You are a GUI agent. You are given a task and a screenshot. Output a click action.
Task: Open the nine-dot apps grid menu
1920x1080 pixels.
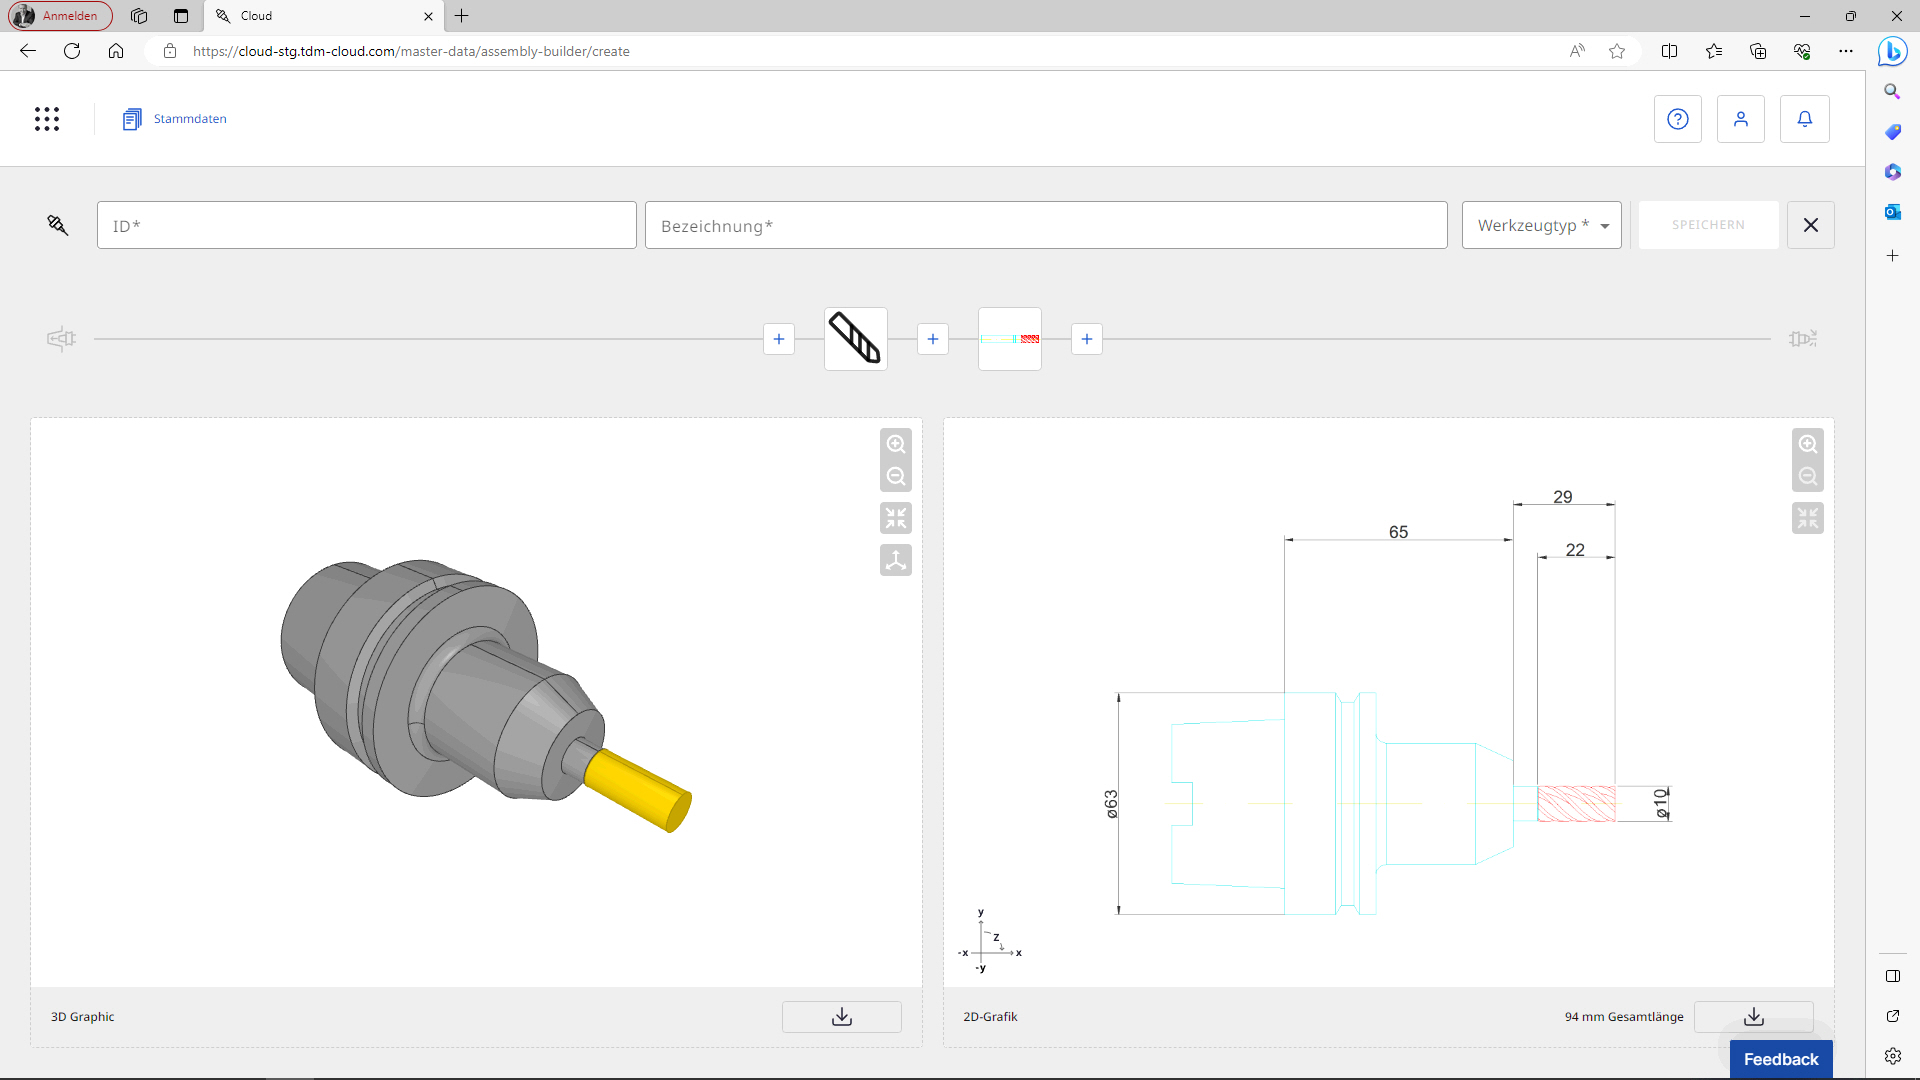pyautogui.click(x=47, y=119)
